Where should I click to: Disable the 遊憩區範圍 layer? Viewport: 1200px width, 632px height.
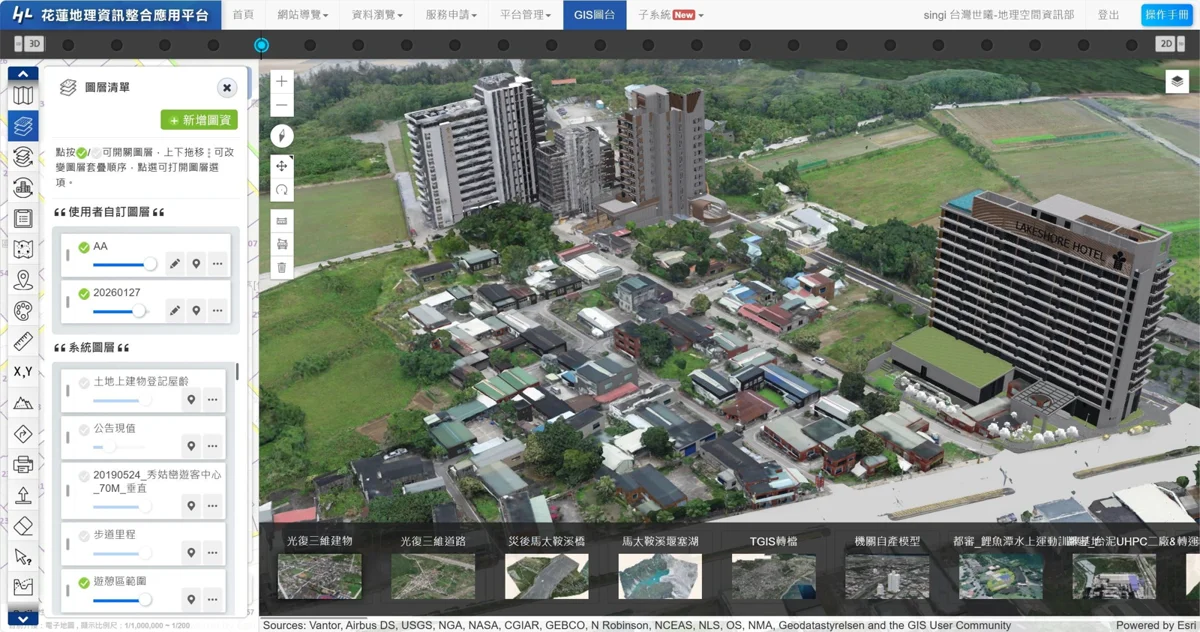click(x=84, y=582)
